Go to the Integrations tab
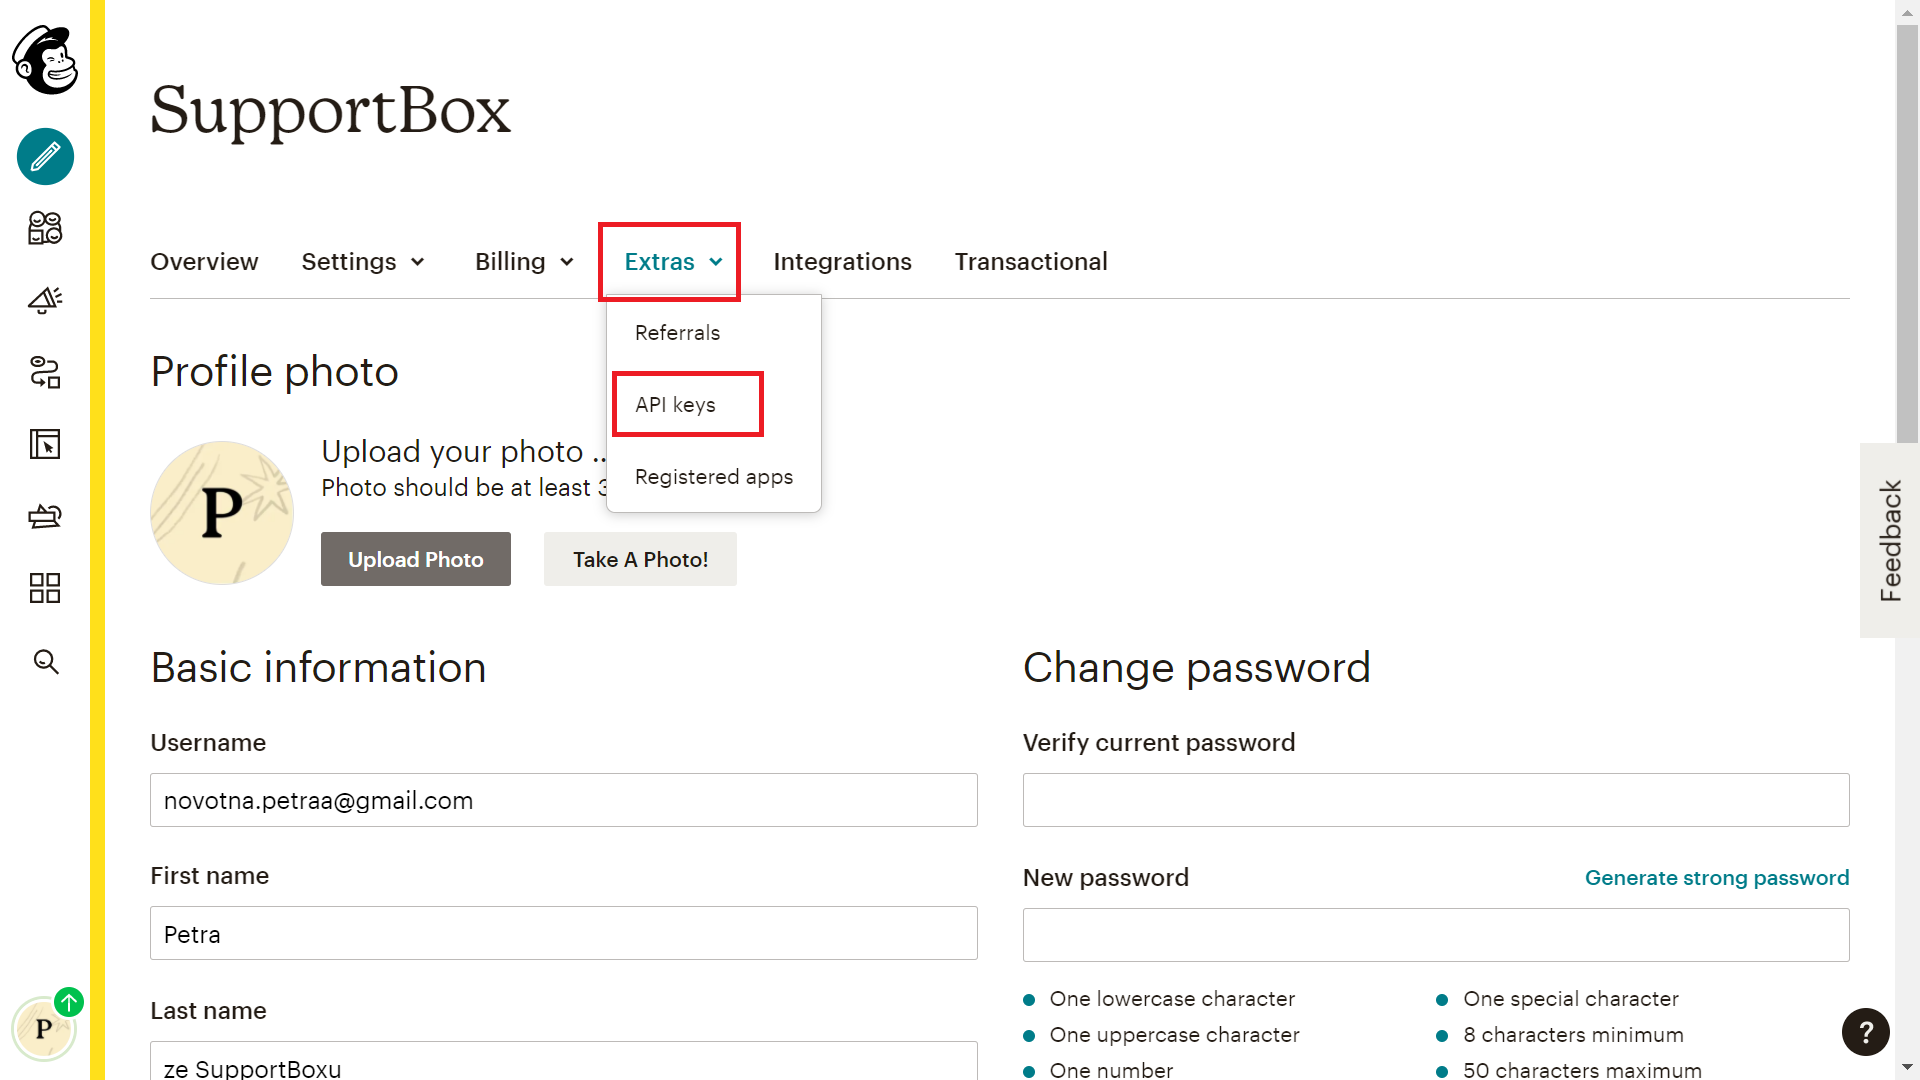Viewport: 1920px width, 1080px height. [x=842, y=262]
